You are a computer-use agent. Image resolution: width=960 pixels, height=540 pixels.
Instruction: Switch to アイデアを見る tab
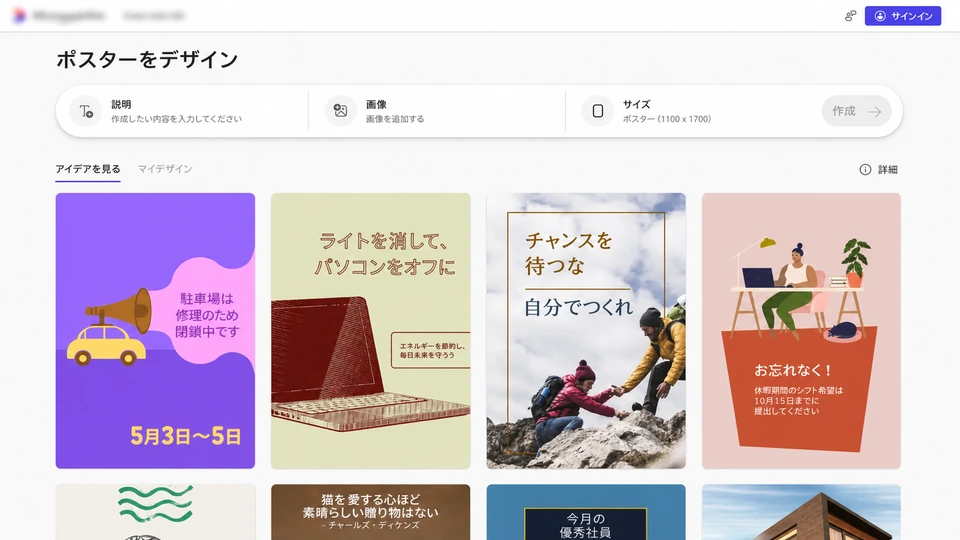pyautogui.click(x=88, y=169)
